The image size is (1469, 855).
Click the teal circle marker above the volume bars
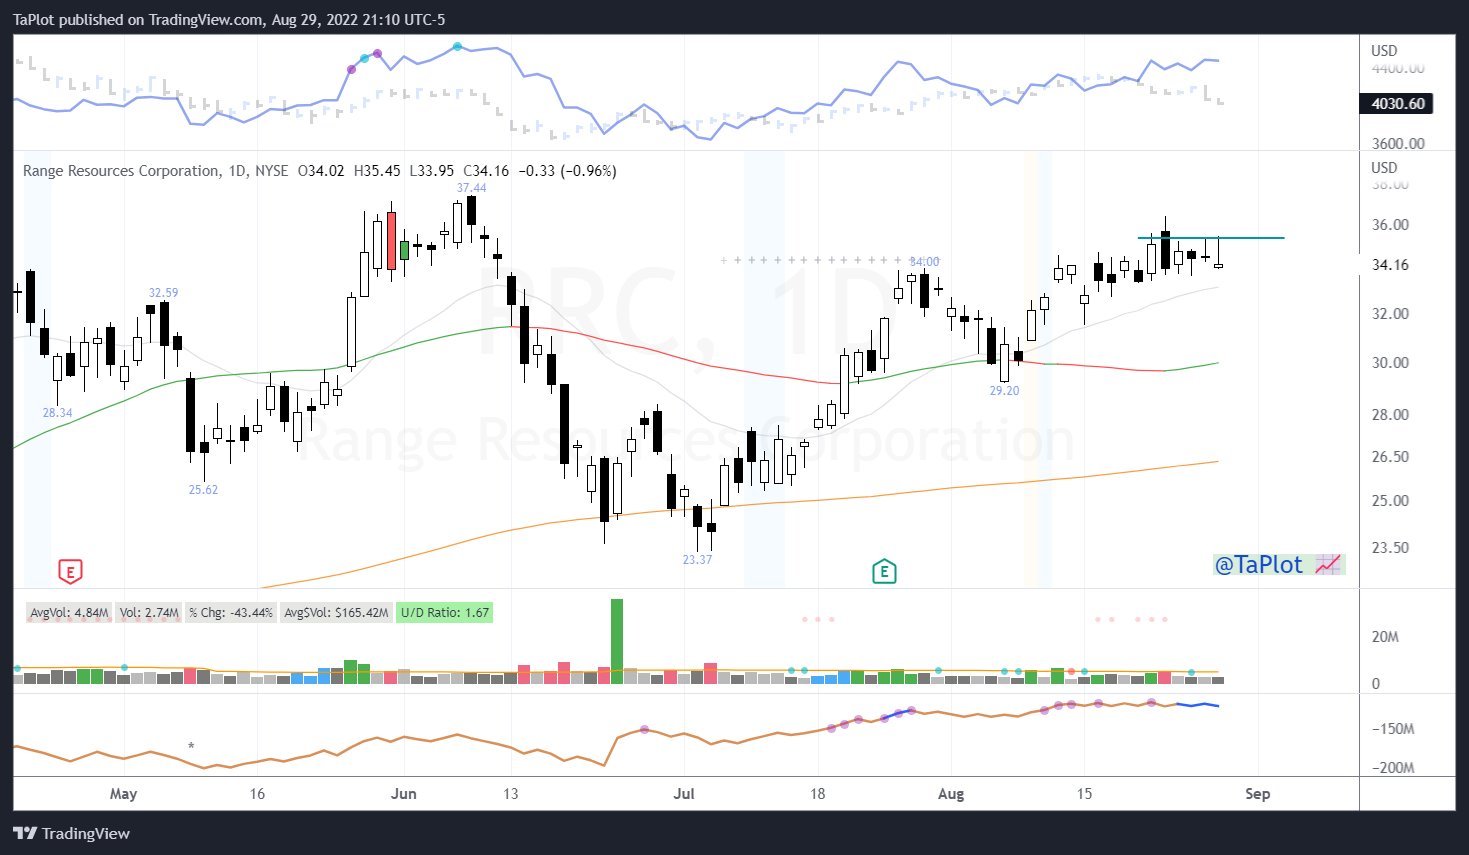[123, 665]
